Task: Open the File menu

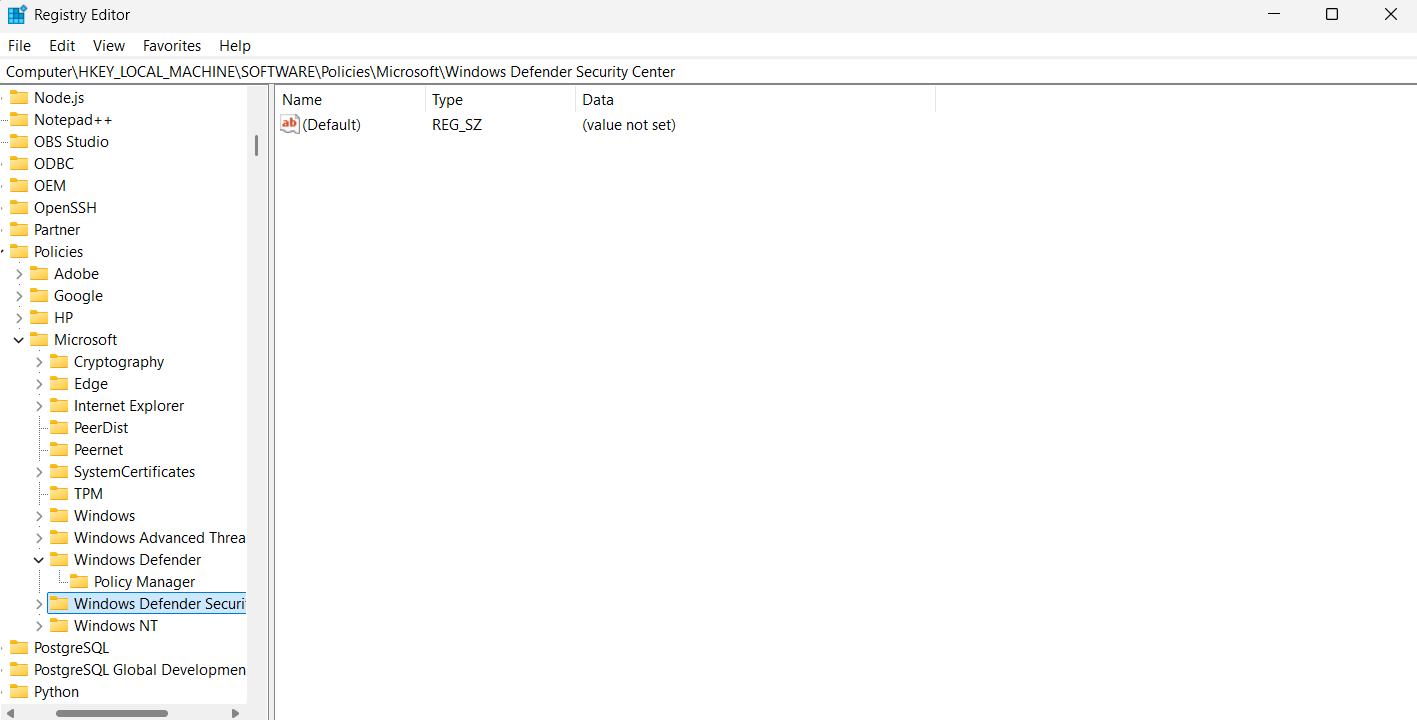Action: point(19,46)
